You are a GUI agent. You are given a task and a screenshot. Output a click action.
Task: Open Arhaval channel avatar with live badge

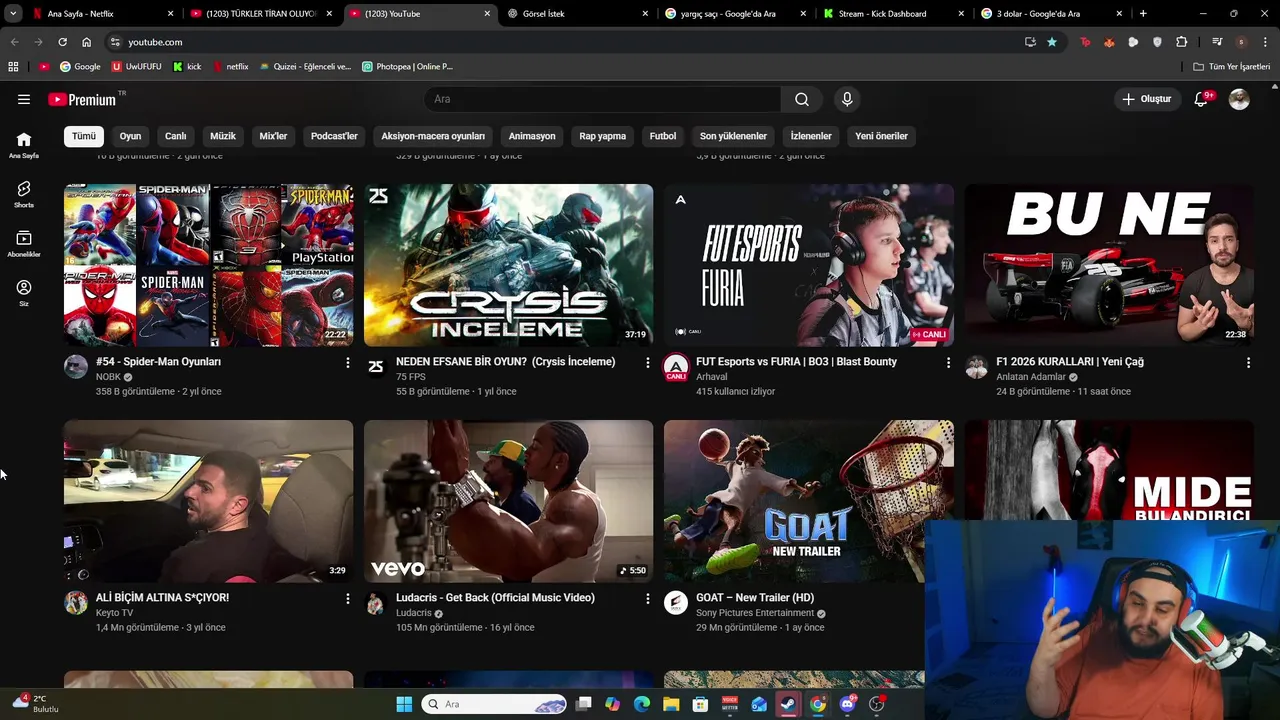pyautogui.click(x=676, y=368)
